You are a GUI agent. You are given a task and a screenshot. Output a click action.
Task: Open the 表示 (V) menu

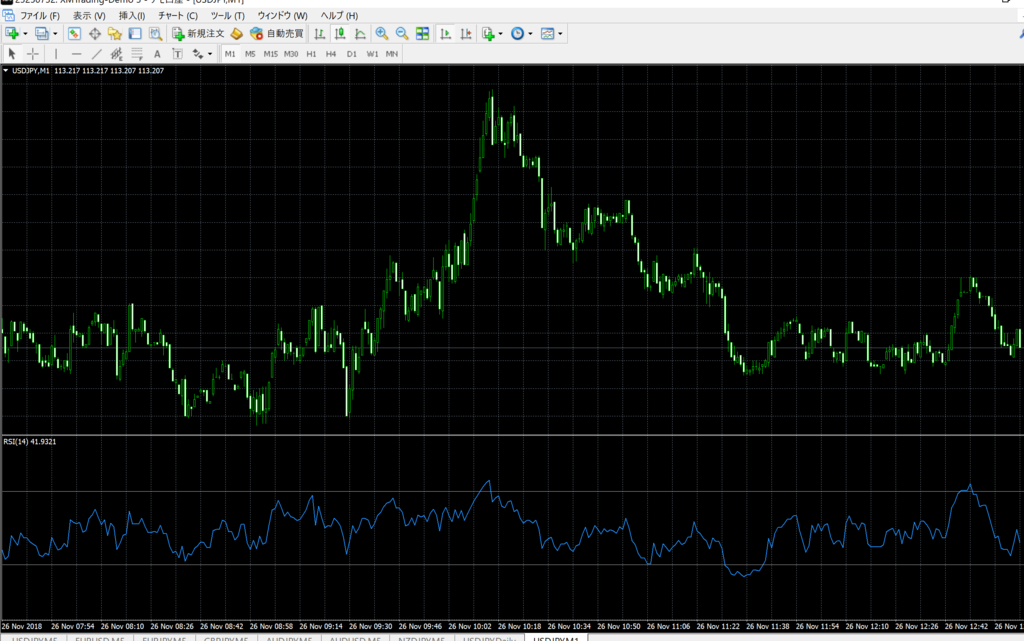(x=89, y=16)
